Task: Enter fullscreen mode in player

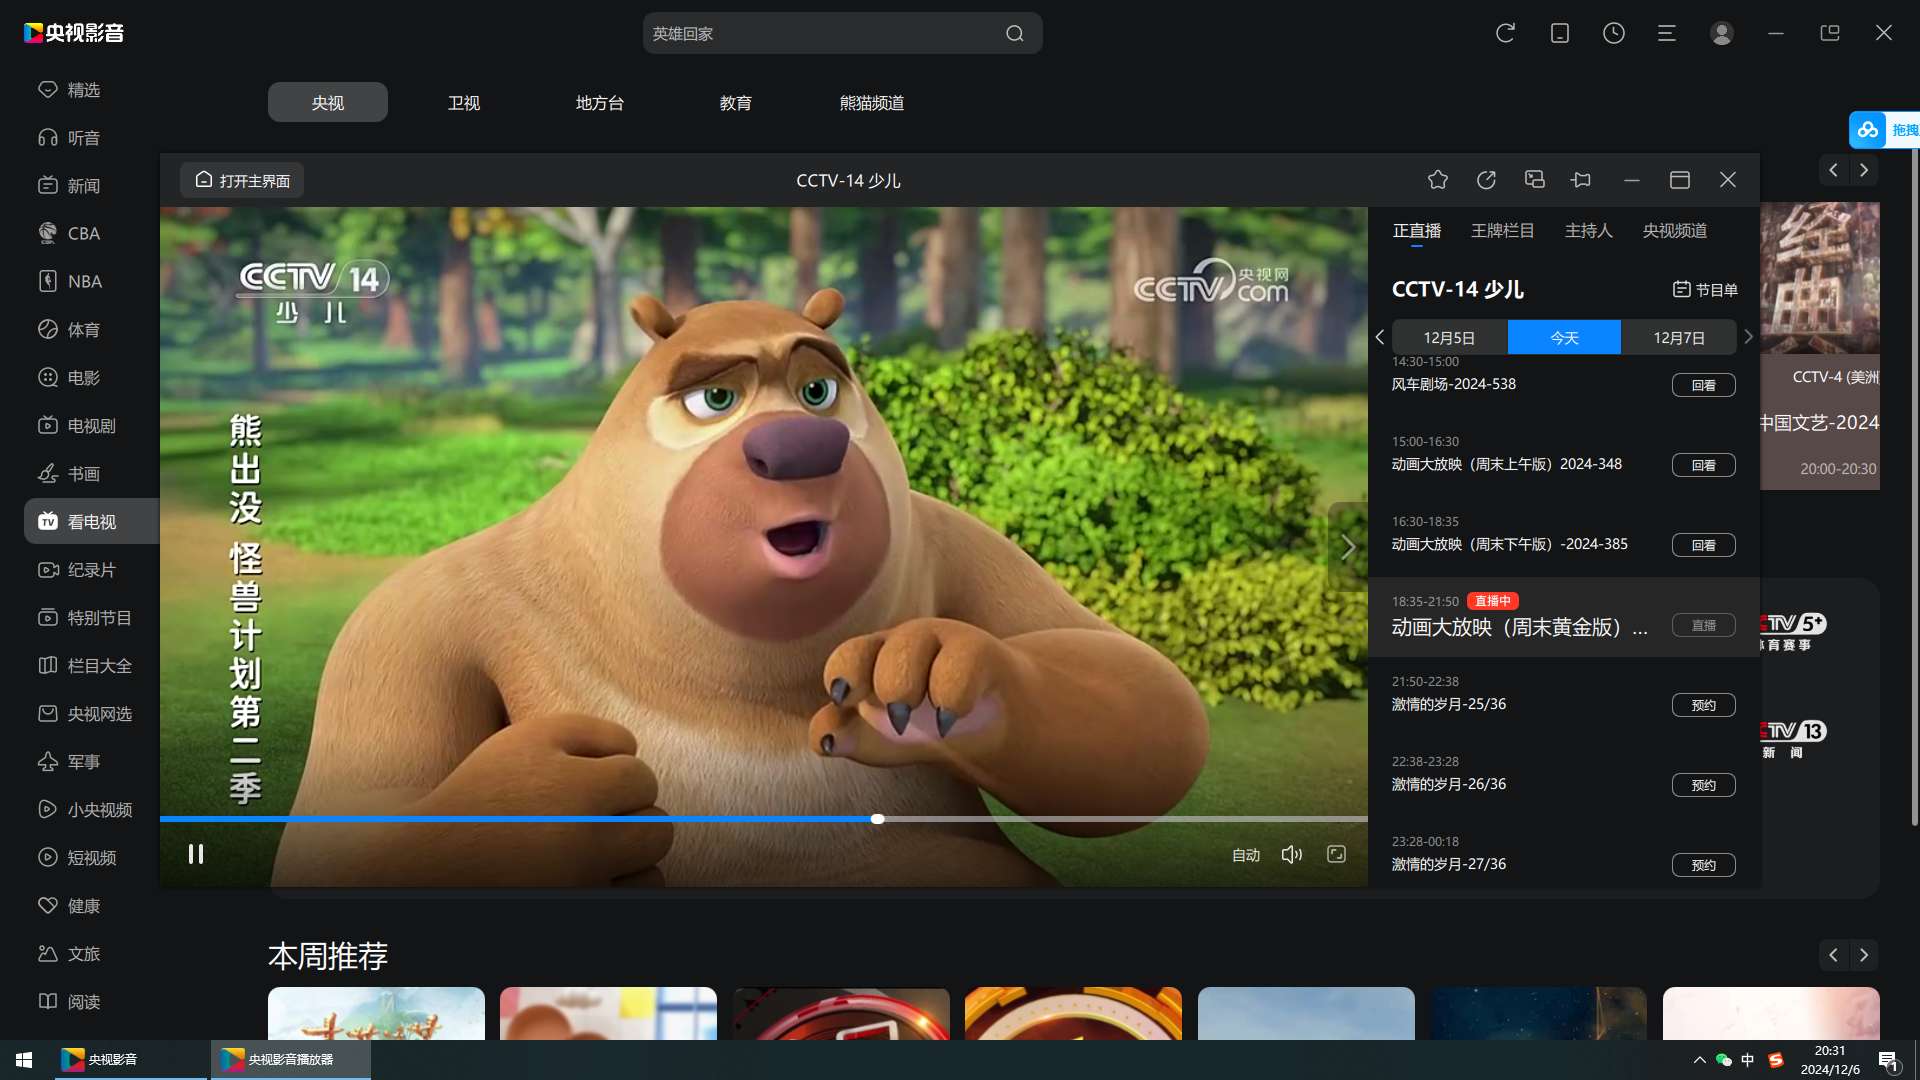Action: click(1336, 854)
